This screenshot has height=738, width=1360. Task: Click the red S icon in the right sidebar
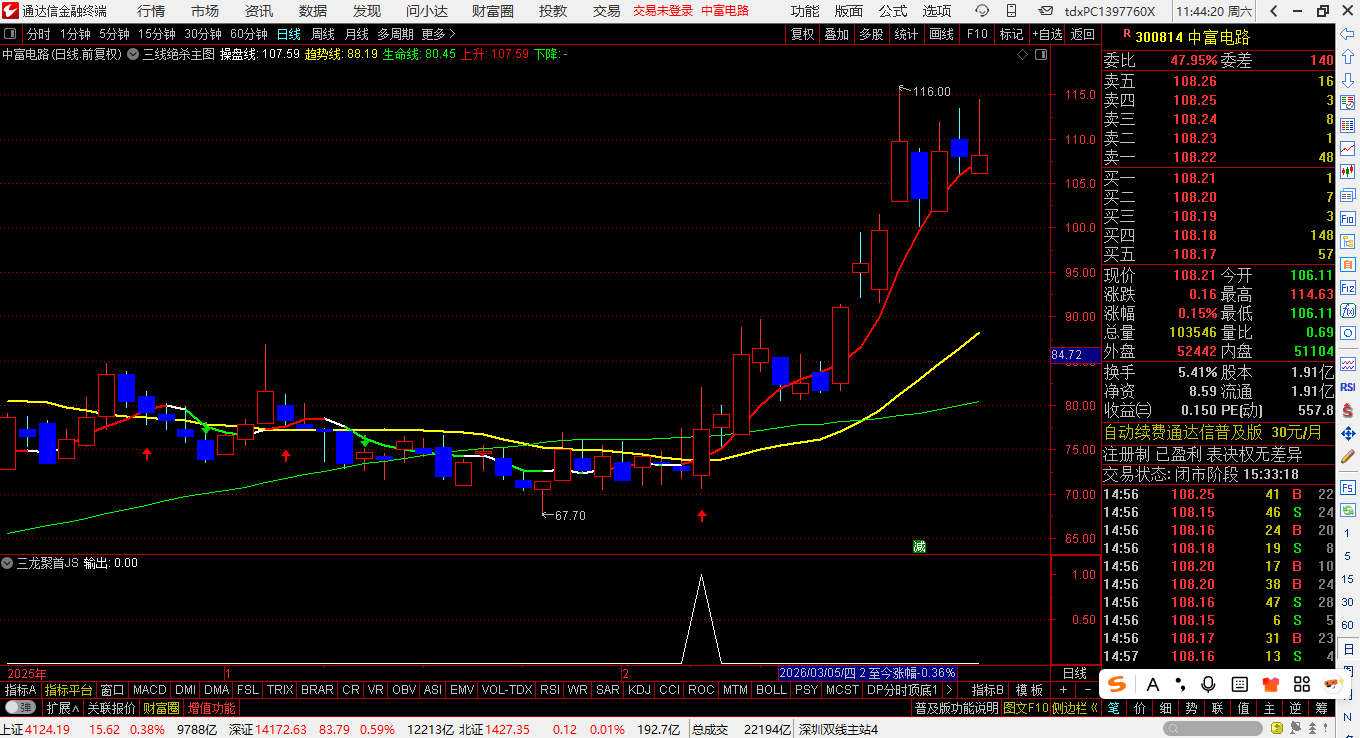1349,409
